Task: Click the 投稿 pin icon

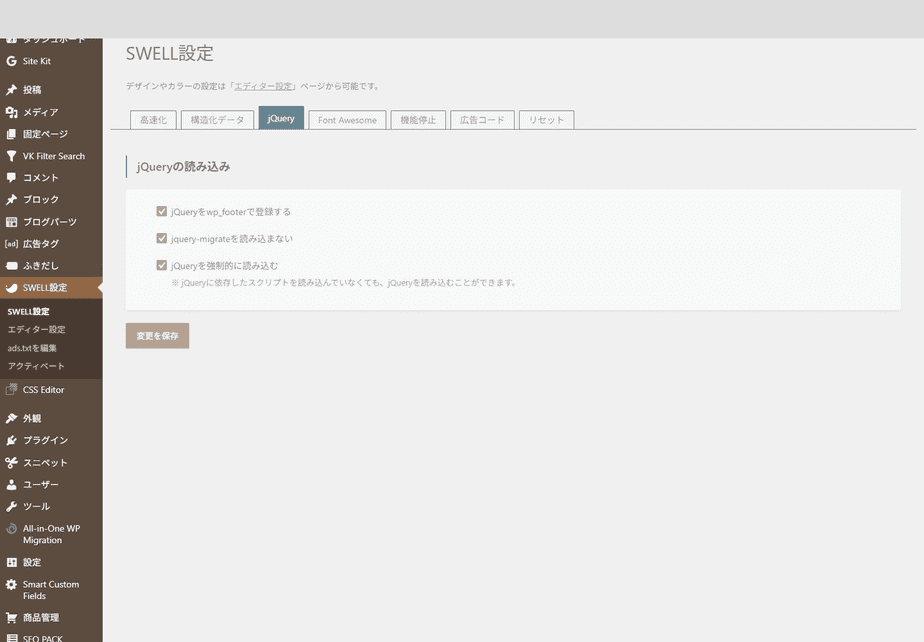Action: 11,90
